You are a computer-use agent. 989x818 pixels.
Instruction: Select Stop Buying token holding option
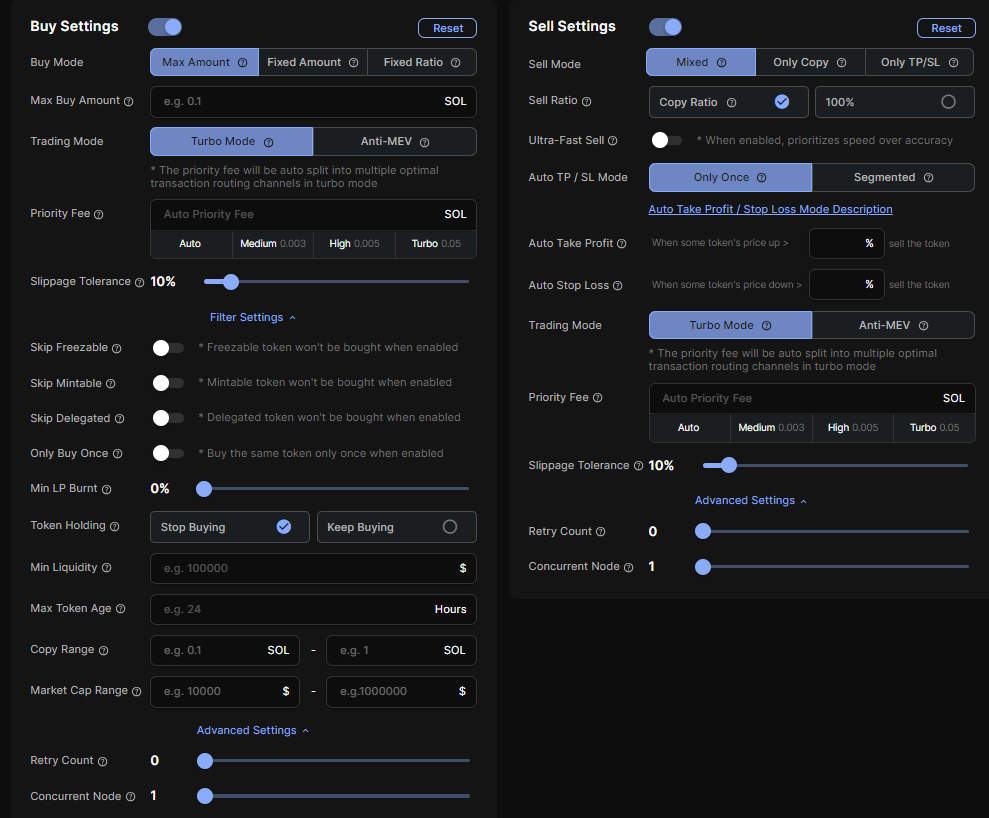(x=230, y=527)
